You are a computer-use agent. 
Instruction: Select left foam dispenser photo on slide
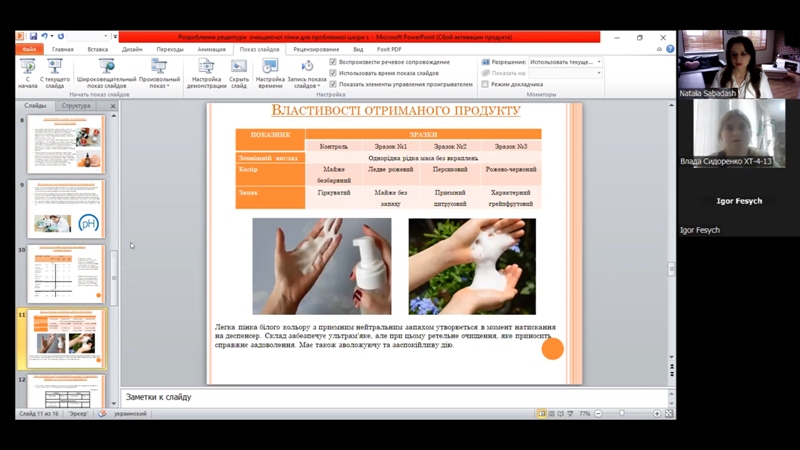[x=322, y=266]
